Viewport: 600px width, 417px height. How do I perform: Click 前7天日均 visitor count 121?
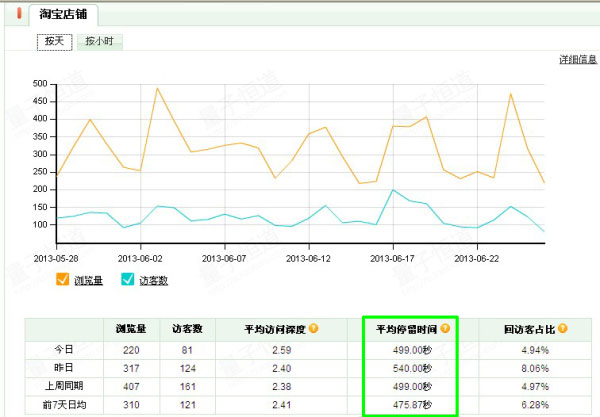coord(188,405)
